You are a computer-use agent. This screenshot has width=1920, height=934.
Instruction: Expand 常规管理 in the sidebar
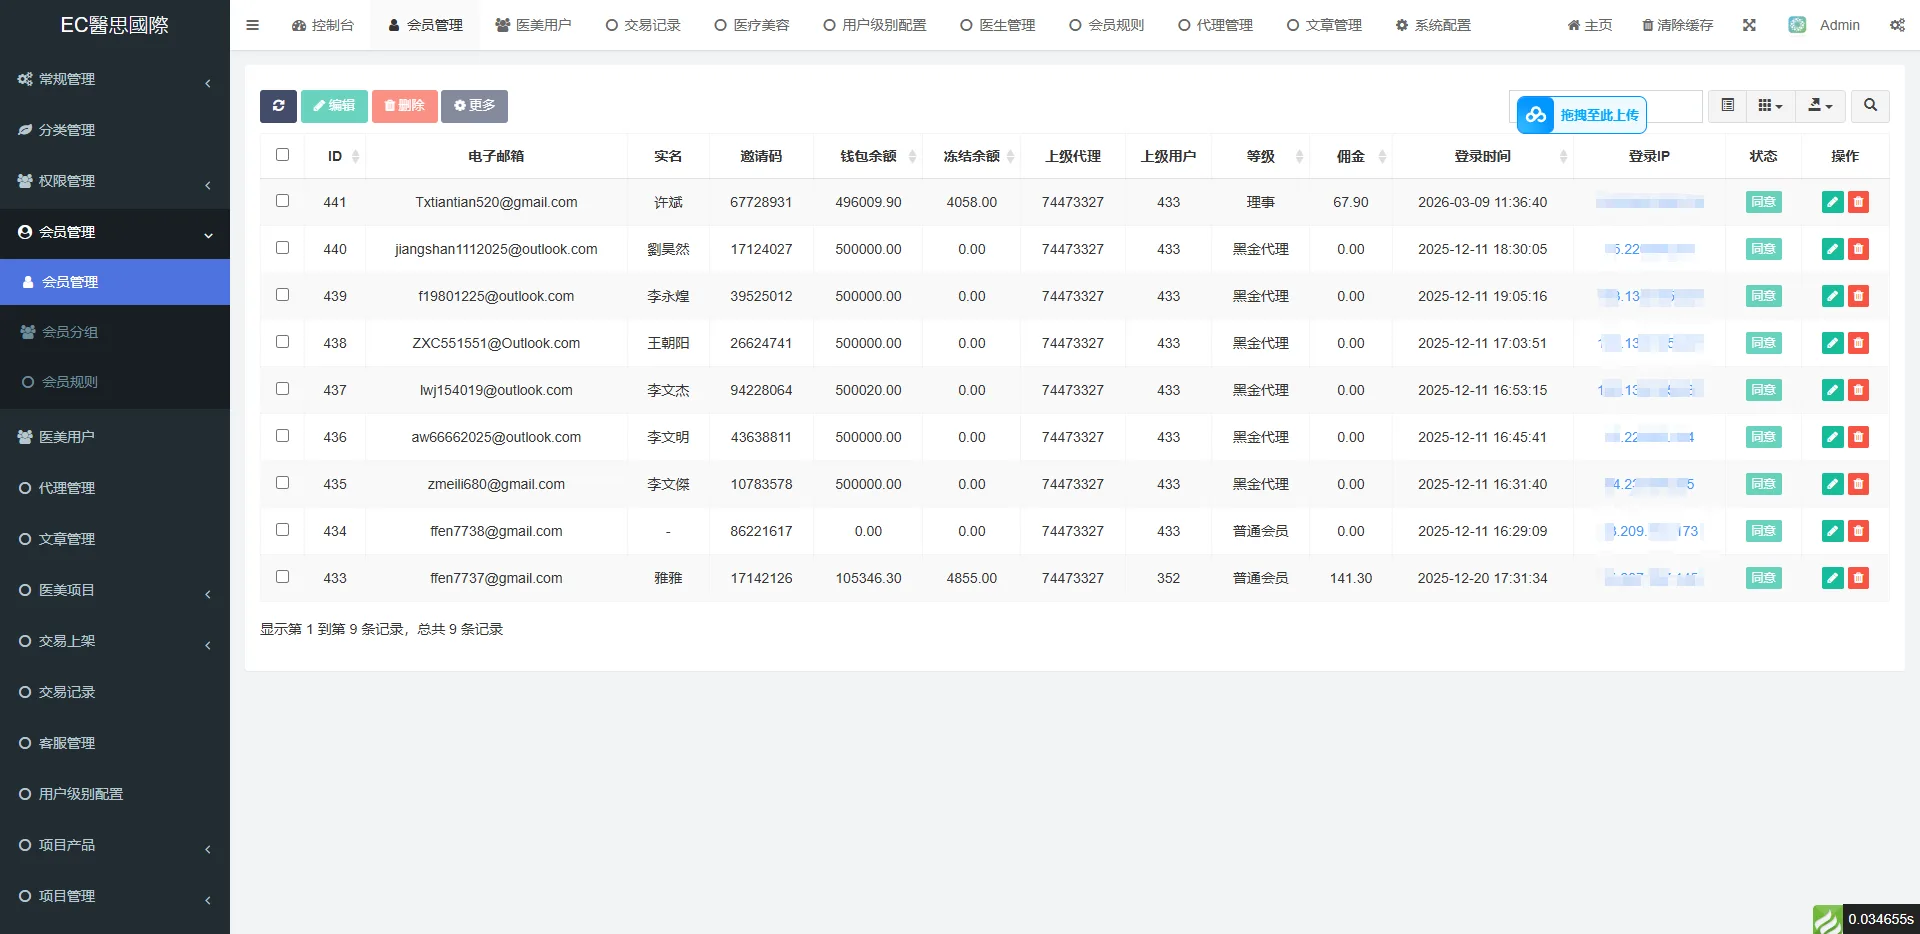pyautogui.click(x=115, y=79)
